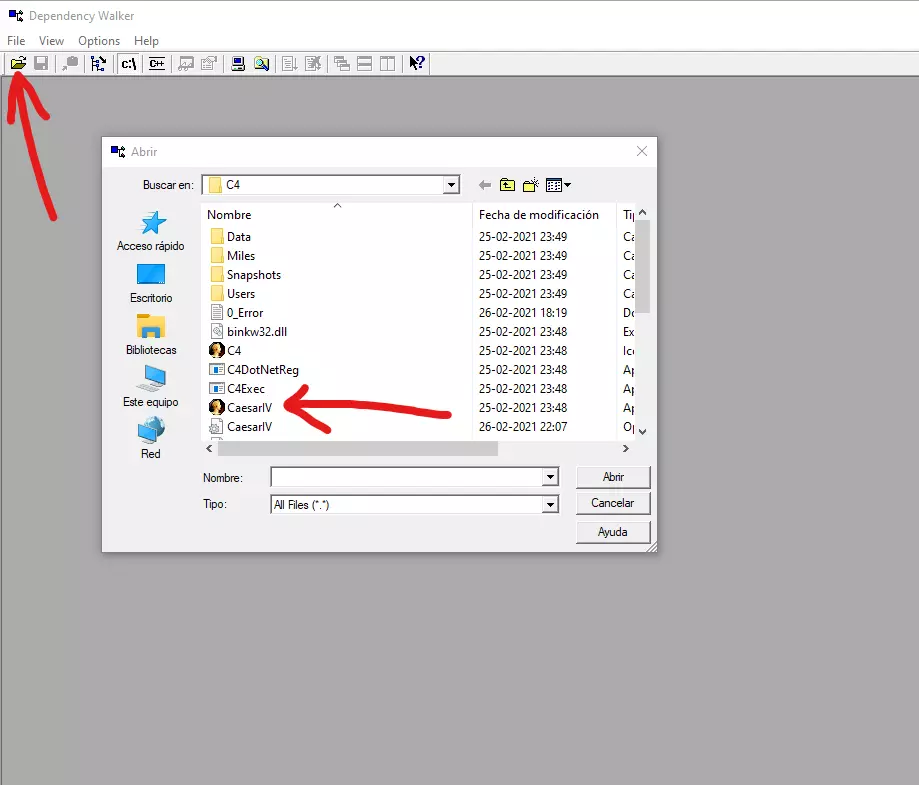Image resolution: width=919 pixels, height=785 pixels.
Task: Click the Cascade windows toolbar icon
Action: pyautogui.click(x=342, y=63)
